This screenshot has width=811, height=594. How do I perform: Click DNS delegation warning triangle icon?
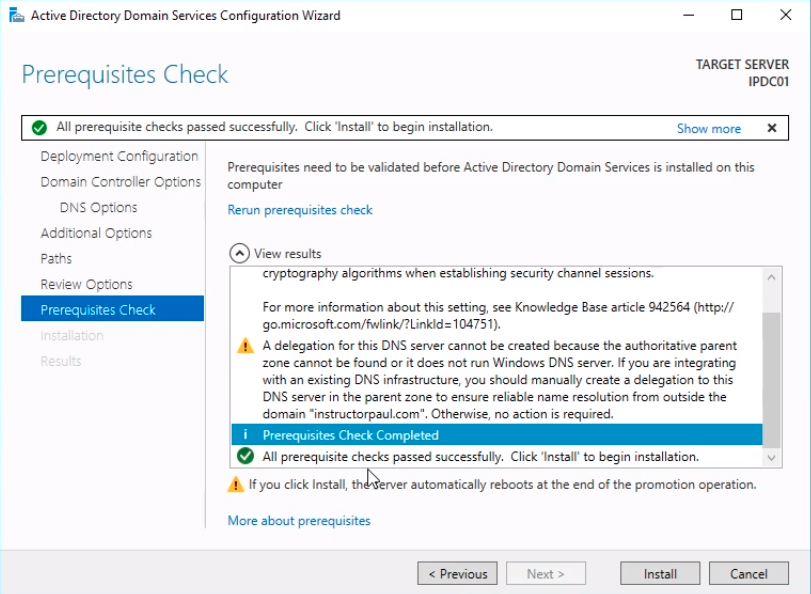point(245,346)
